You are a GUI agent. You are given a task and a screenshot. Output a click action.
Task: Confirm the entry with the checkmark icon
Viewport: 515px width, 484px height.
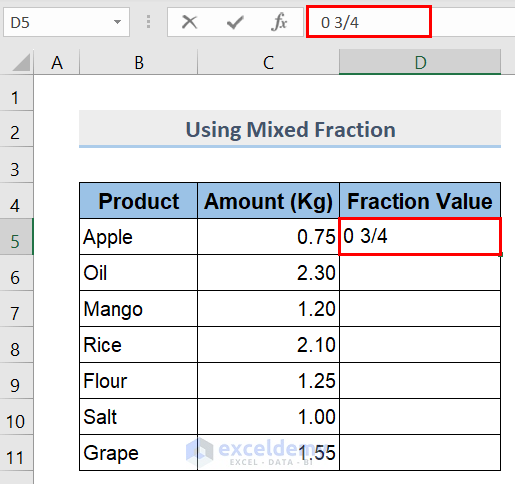[x=235, y=23]
